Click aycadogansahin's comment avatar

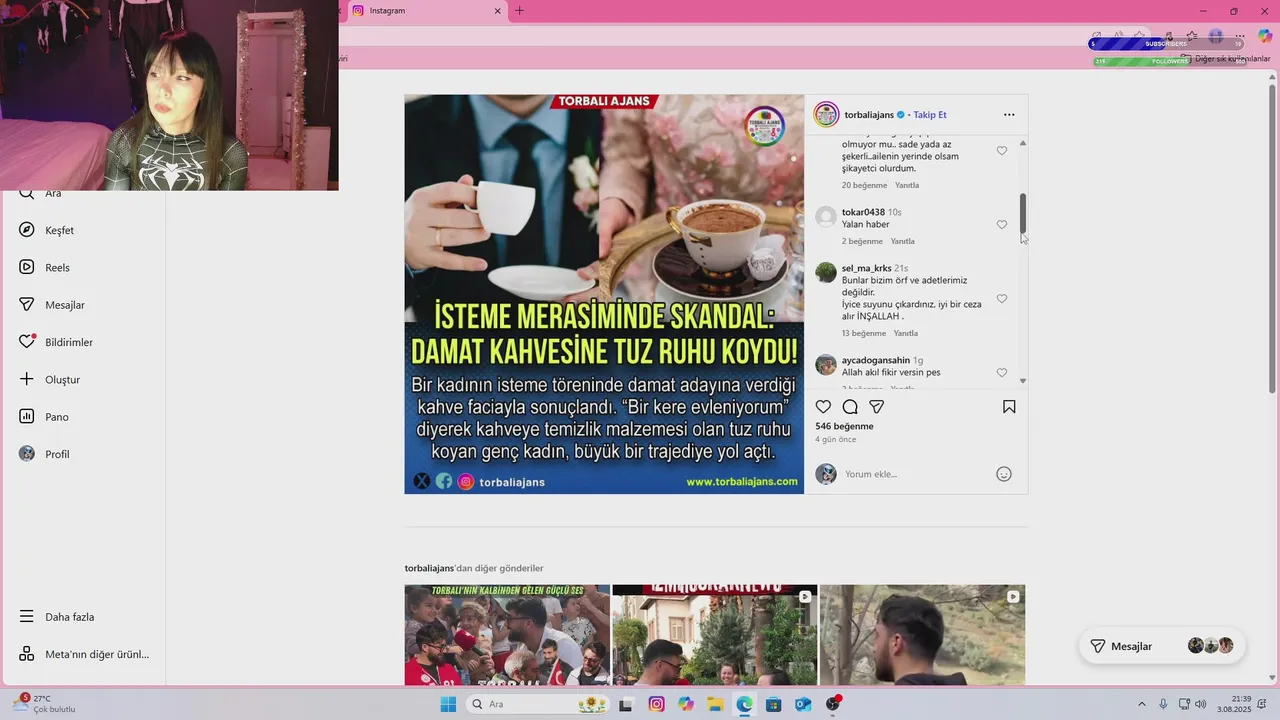tap(826, 364)
